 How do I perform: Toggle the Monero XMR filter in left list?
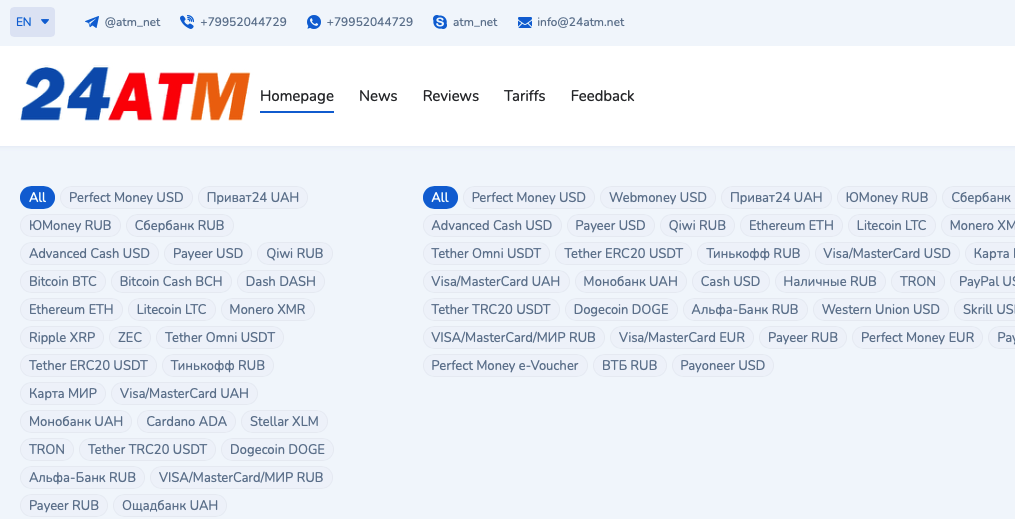(267, 309)
